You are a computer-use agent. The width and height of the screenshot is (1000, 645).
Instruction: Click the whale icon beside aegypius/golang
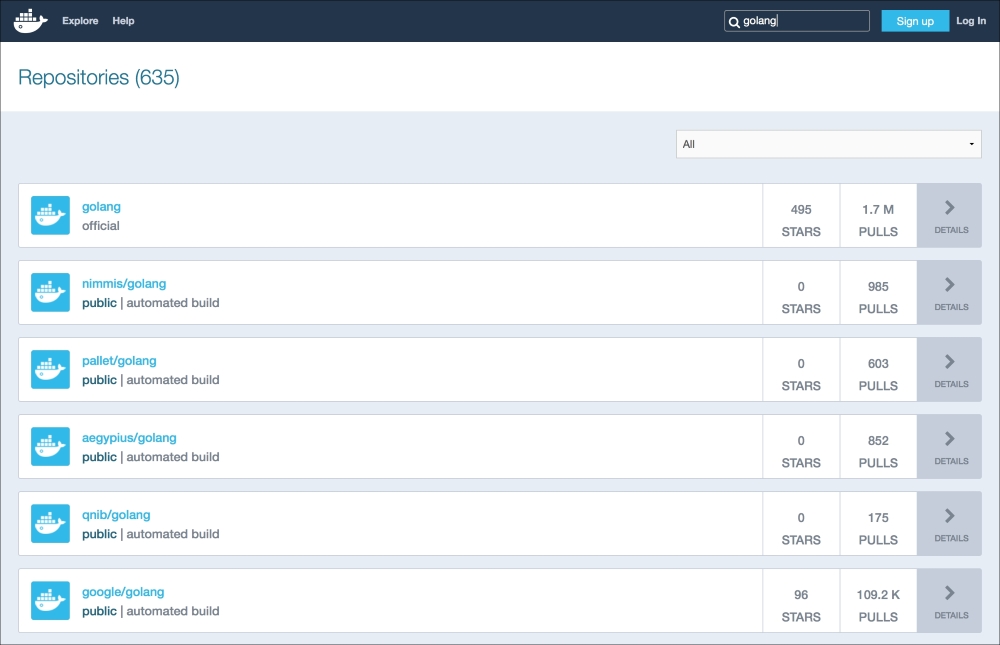pyautogui.click(x=50, y=447)
